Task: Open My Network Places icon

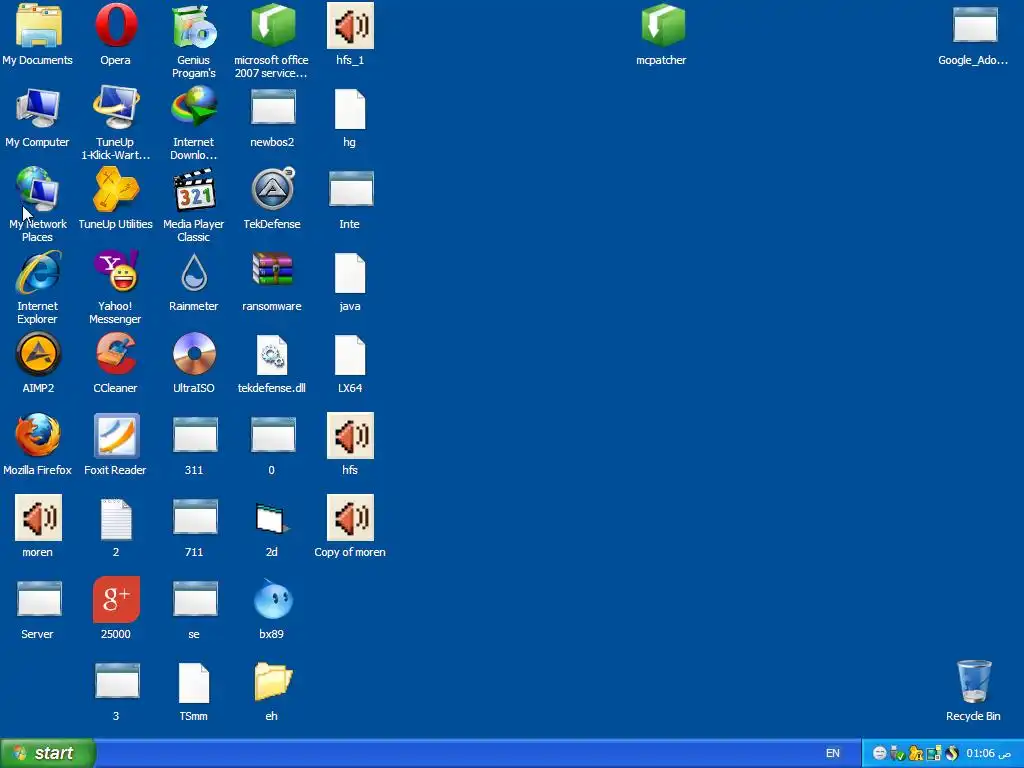Action: pos(38,191)
